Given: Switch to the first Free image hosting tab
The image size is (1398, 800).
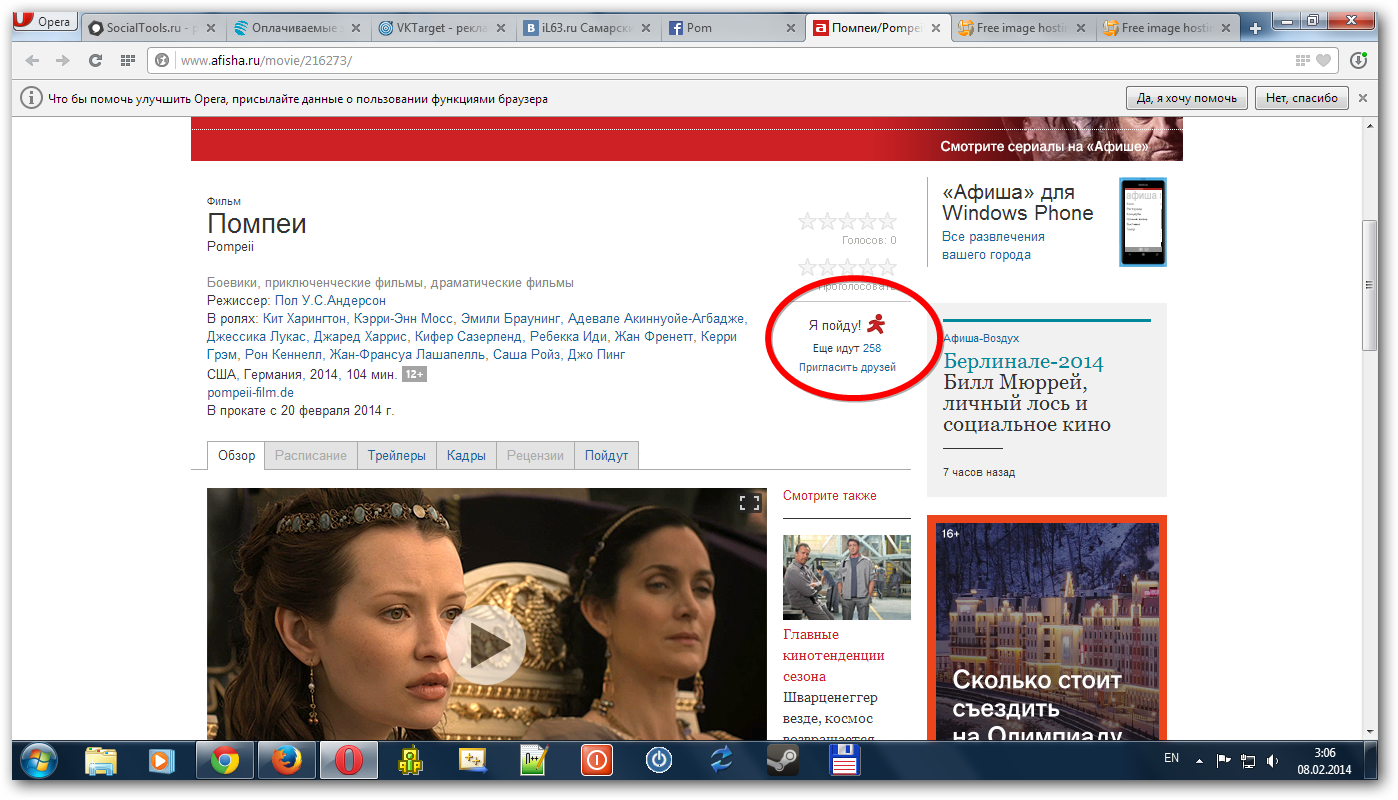Looking at the screenshot, I should 1022,28.
